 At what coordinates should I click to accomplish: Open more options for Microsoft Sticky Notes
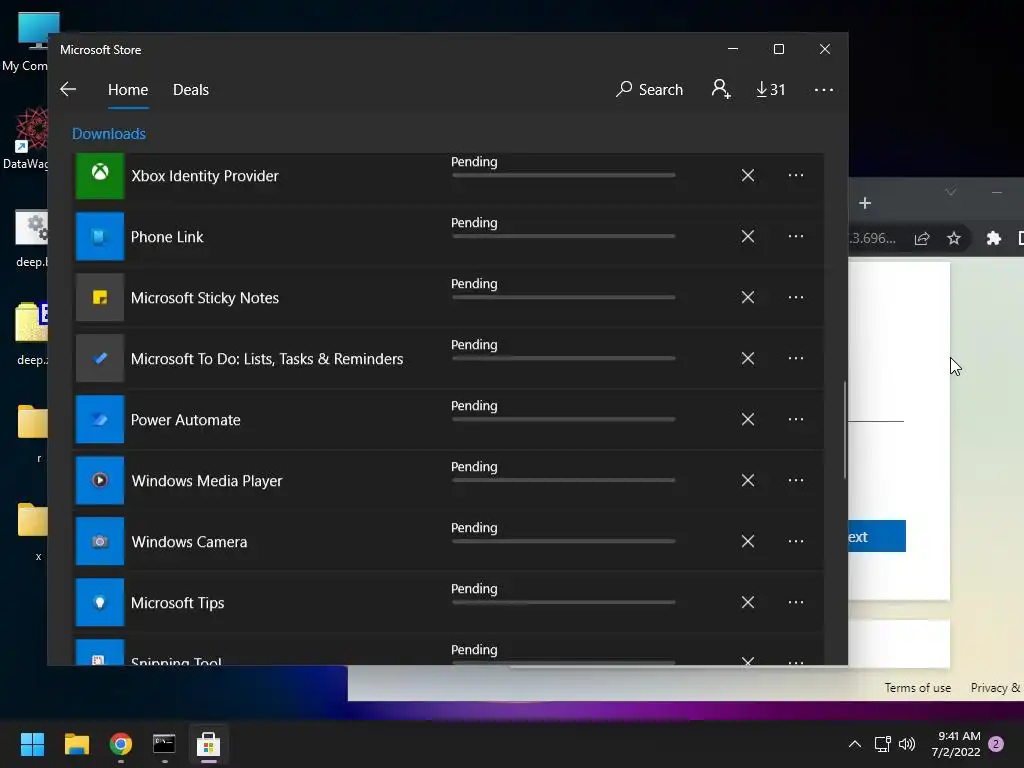pos(795,297)
